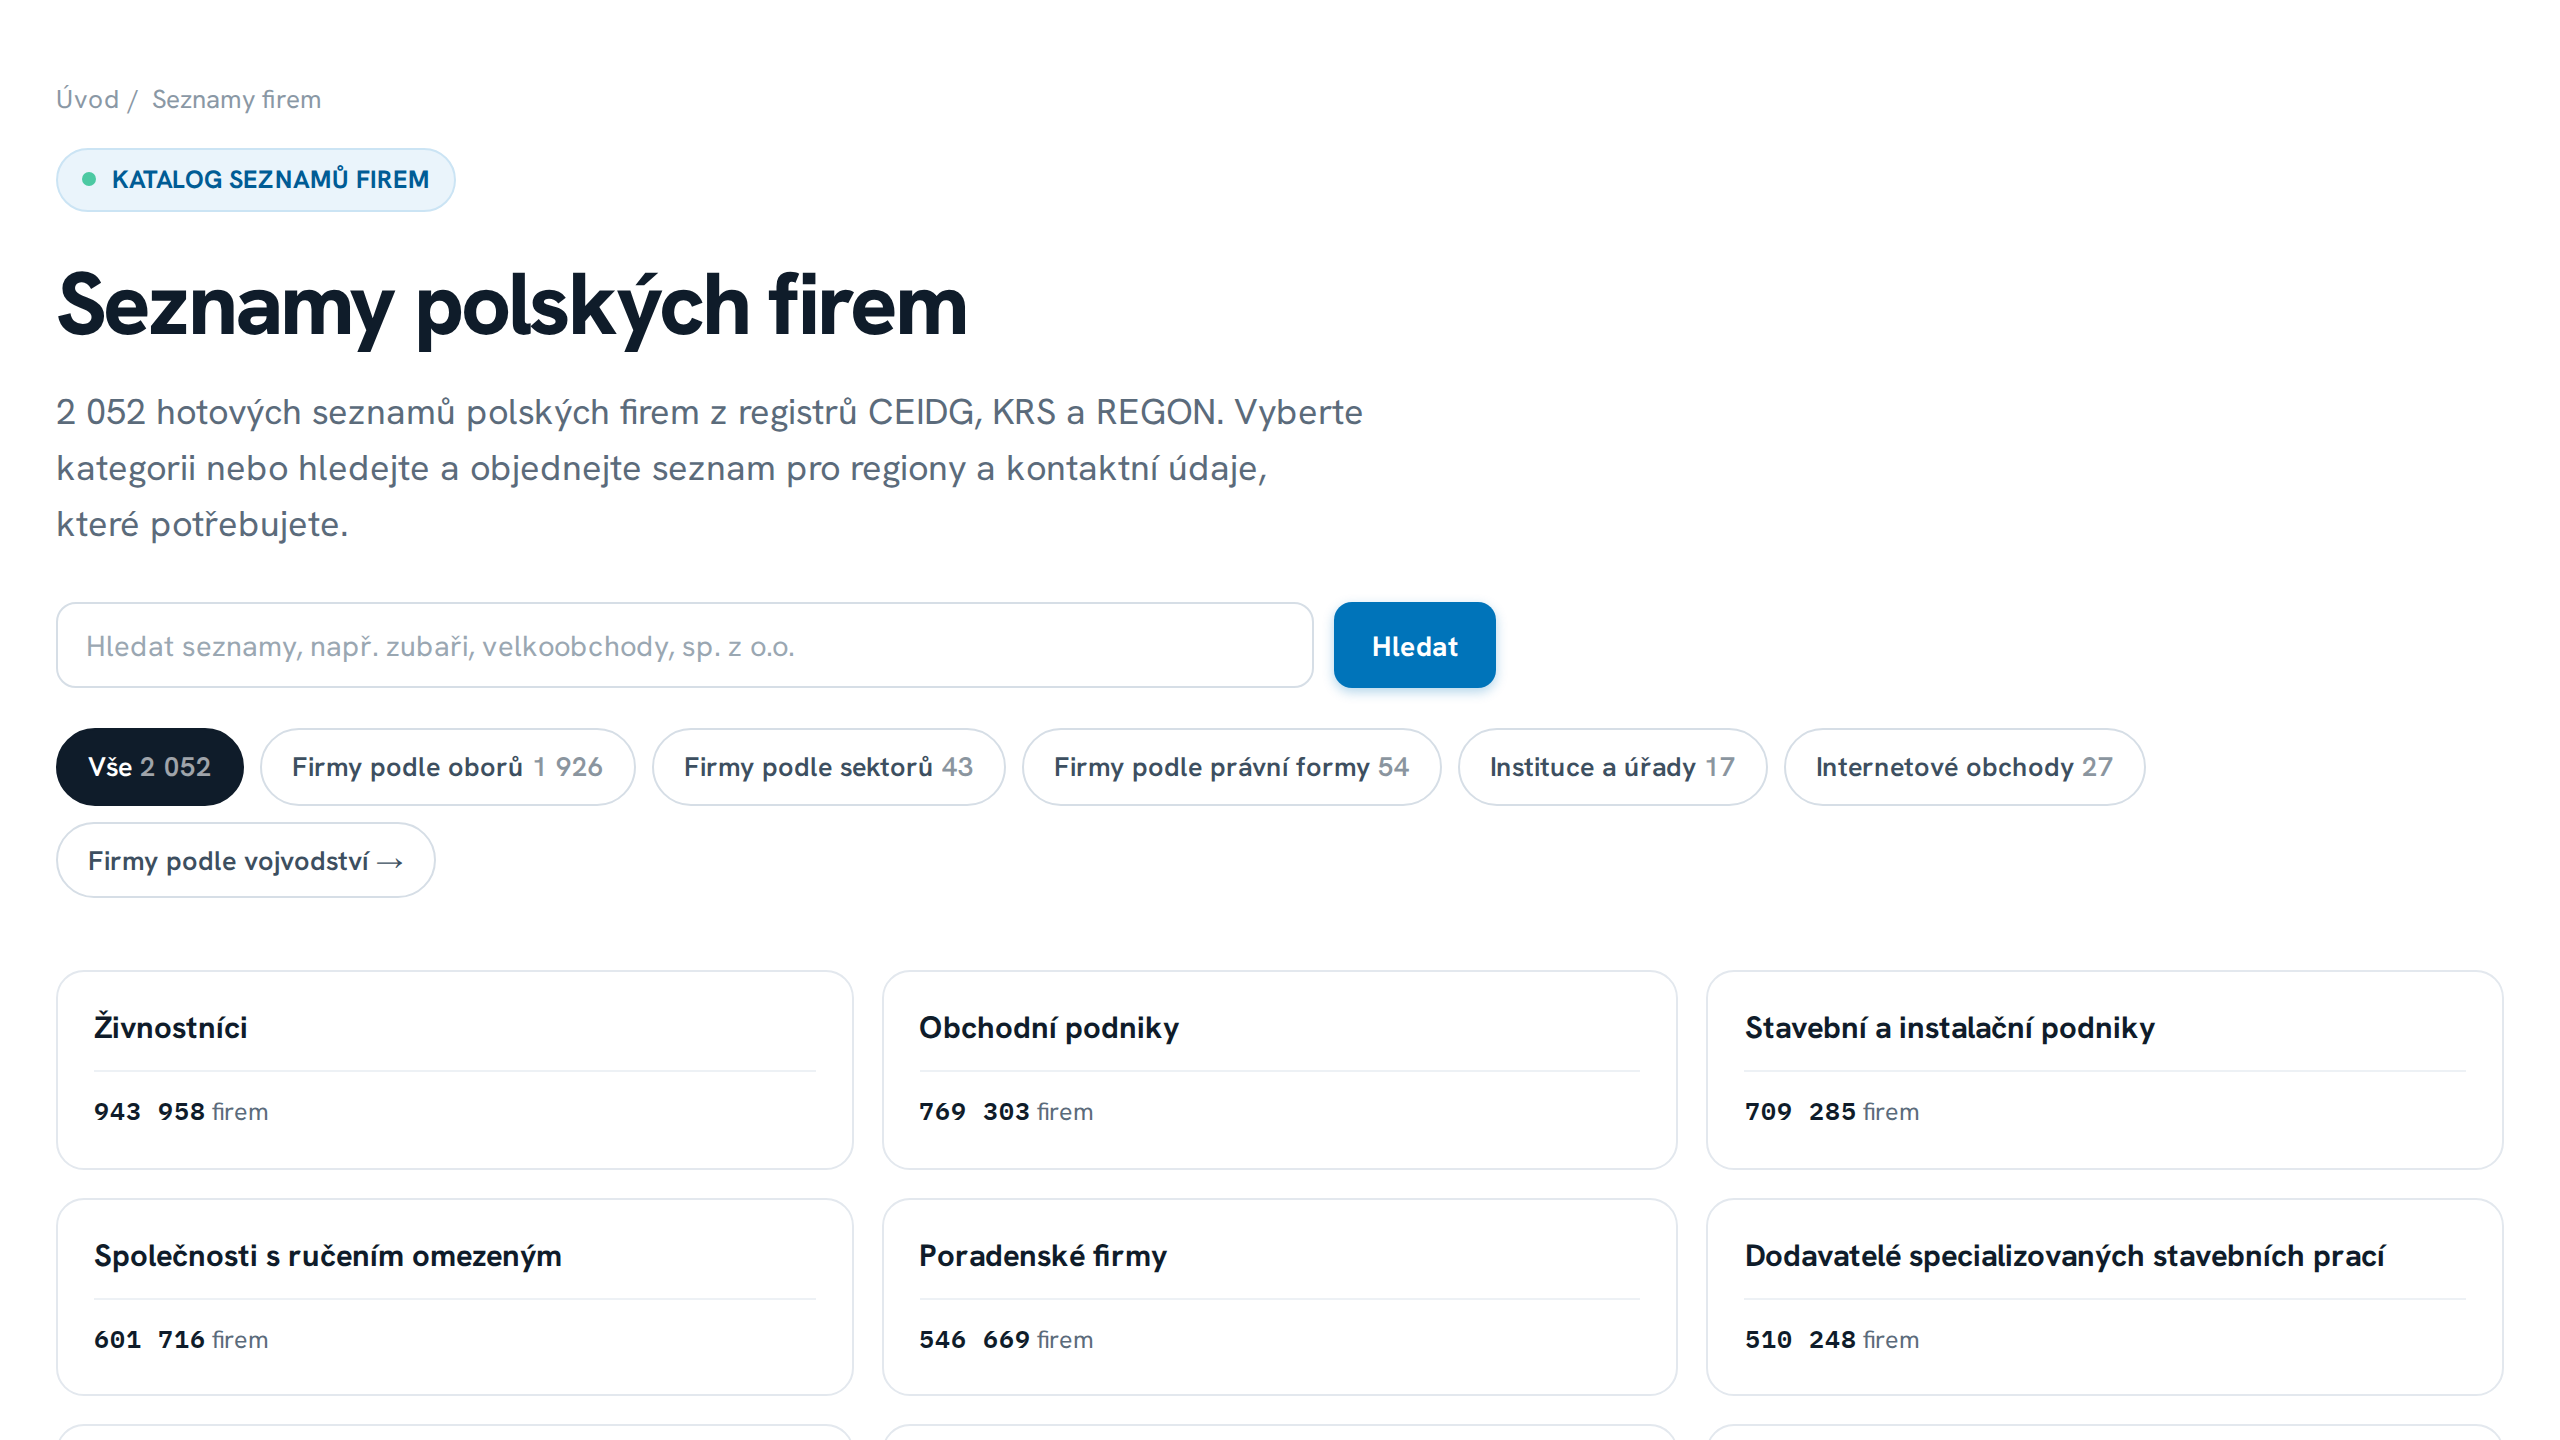Click the 546 669 firem count
The width and height of the screenshot is (2560, 1440).
pos(1006,1340)
